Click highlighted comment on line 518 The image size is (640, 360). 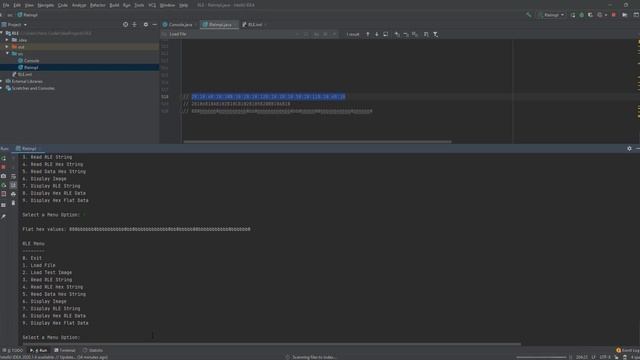click(x=269, y=97)
